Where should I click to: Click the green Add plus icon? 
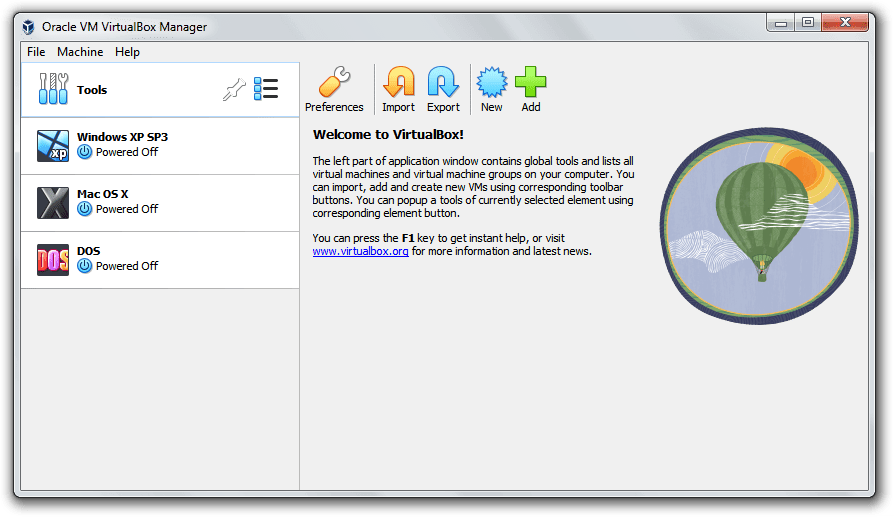click(530, 82)
